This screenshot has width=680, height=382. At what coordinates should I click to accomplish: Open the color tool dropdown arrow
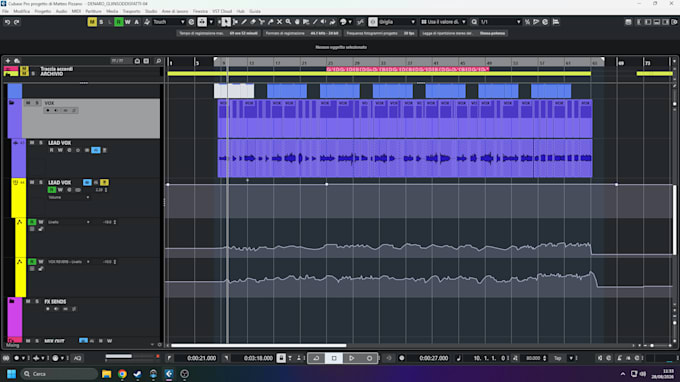350,22
